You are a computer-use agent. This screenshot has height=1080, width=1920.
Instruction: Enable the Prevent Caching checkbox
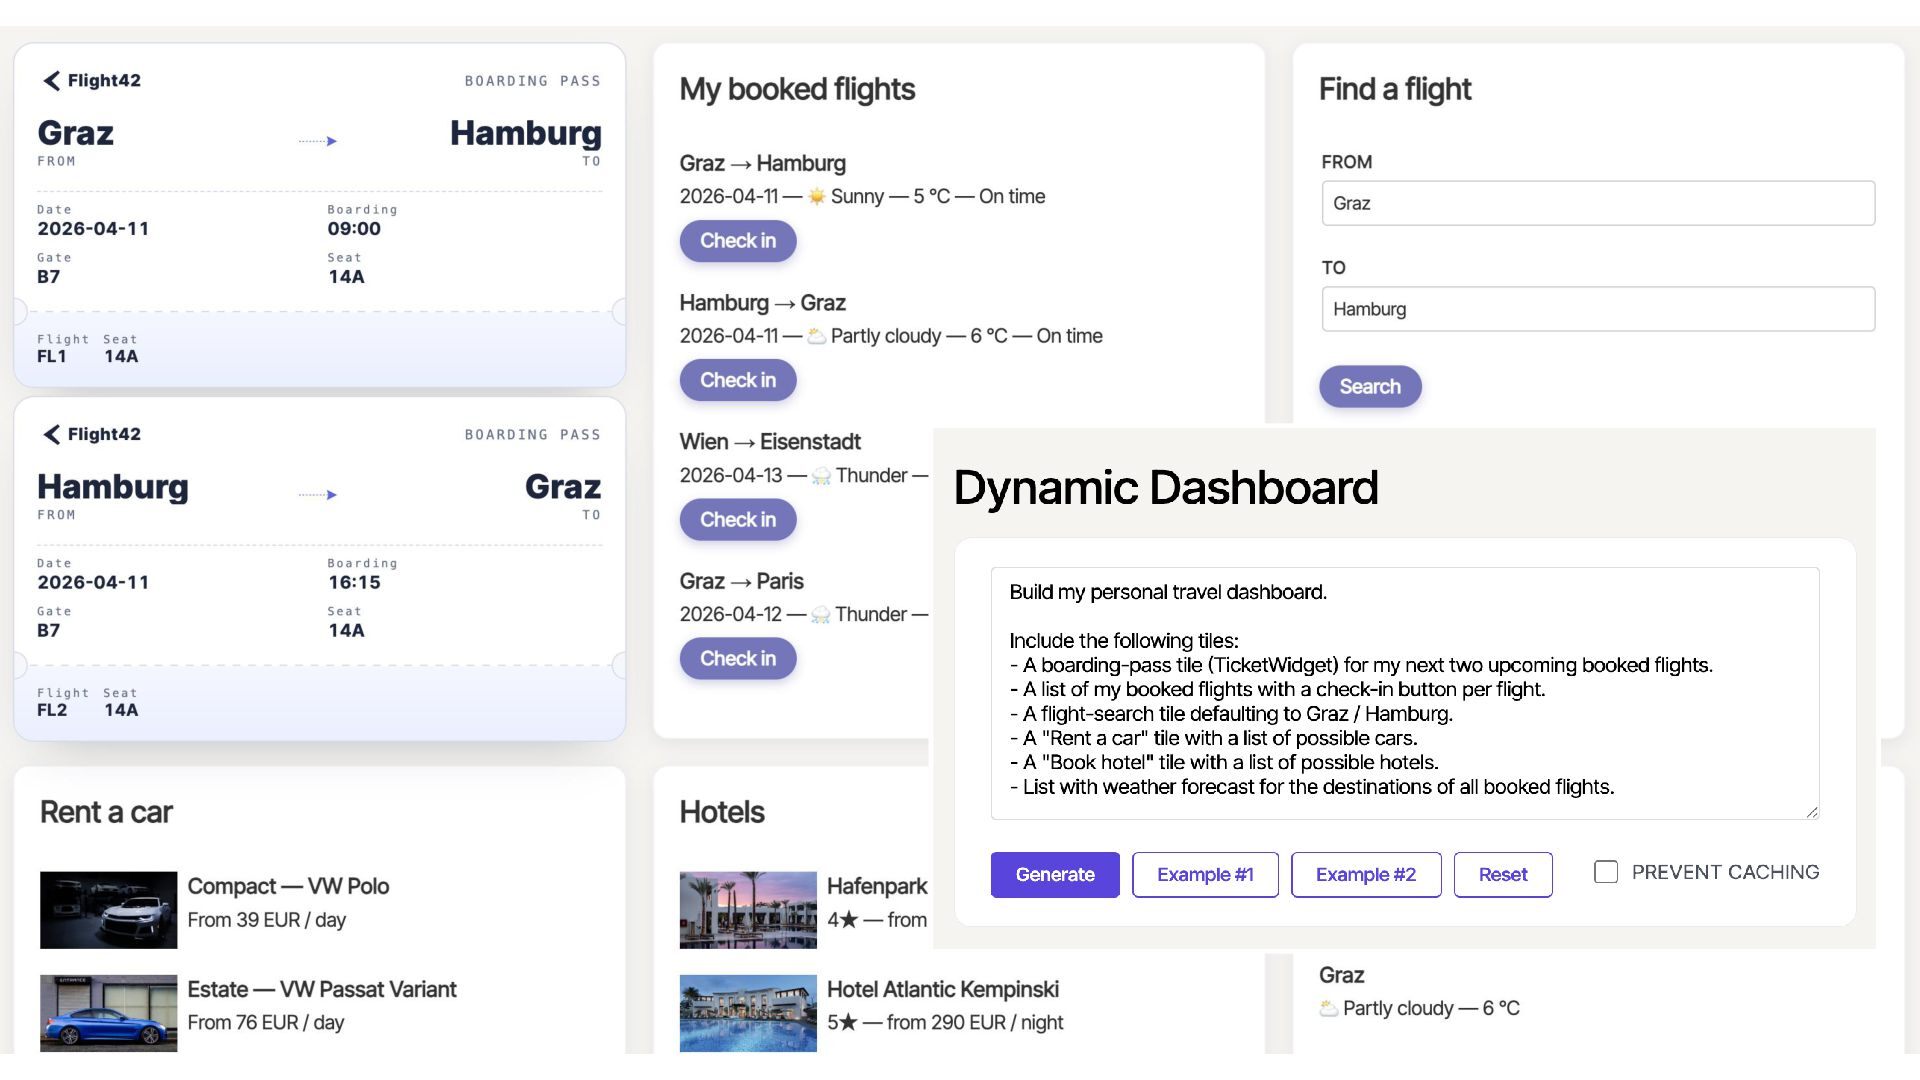tap(1606, 872)
